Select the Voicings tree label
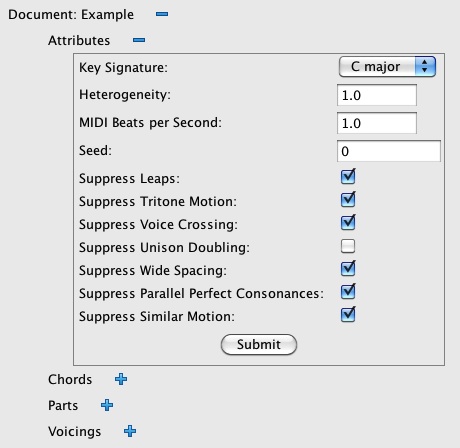This screenshot has width=460, height=448. tap(74, 431)
